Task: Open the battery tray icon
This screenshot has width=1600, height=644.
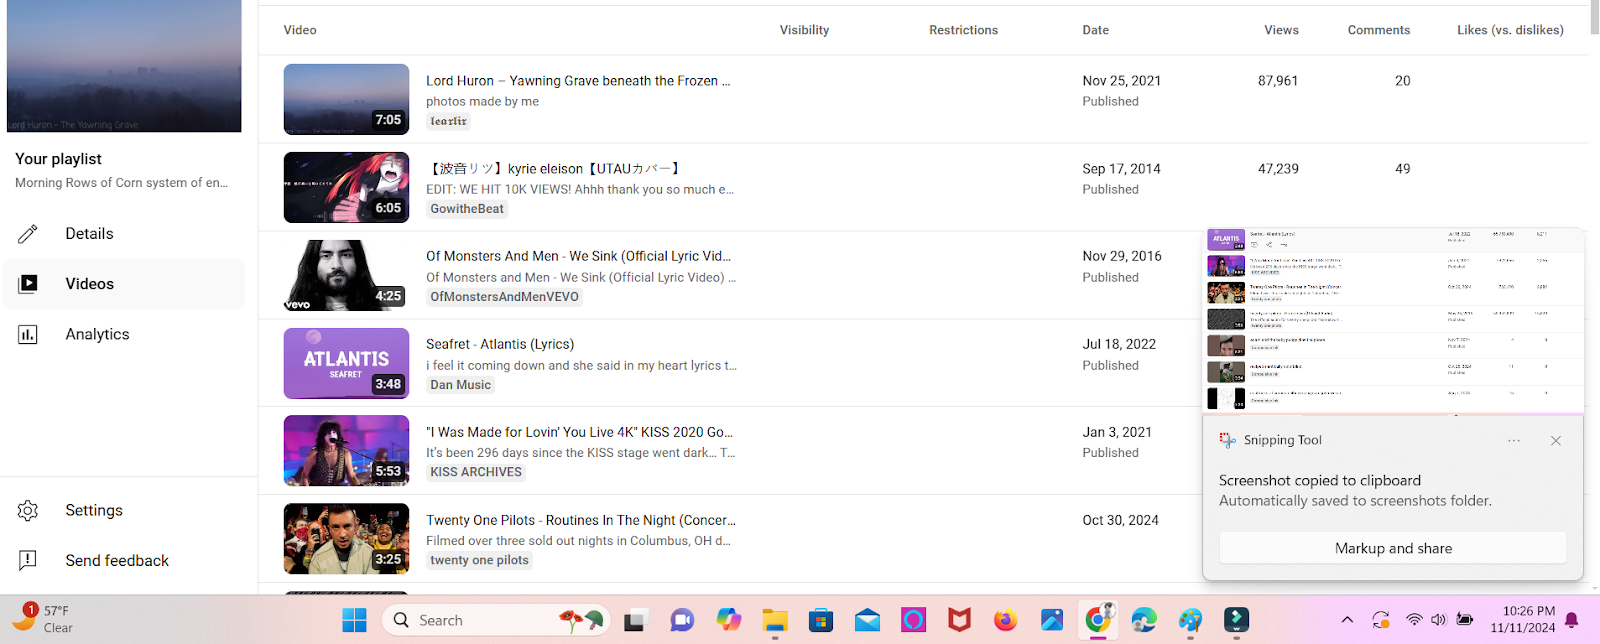Action: (x=1465, y=620)
